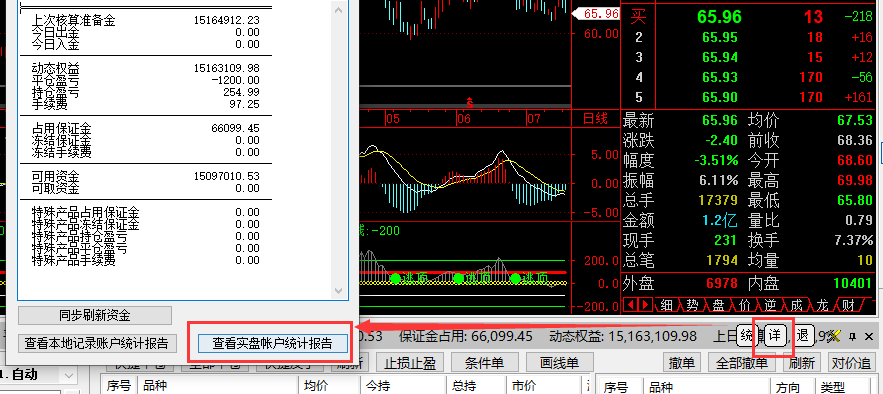Click the 幅度 value -3.51%

click(716, 160)
